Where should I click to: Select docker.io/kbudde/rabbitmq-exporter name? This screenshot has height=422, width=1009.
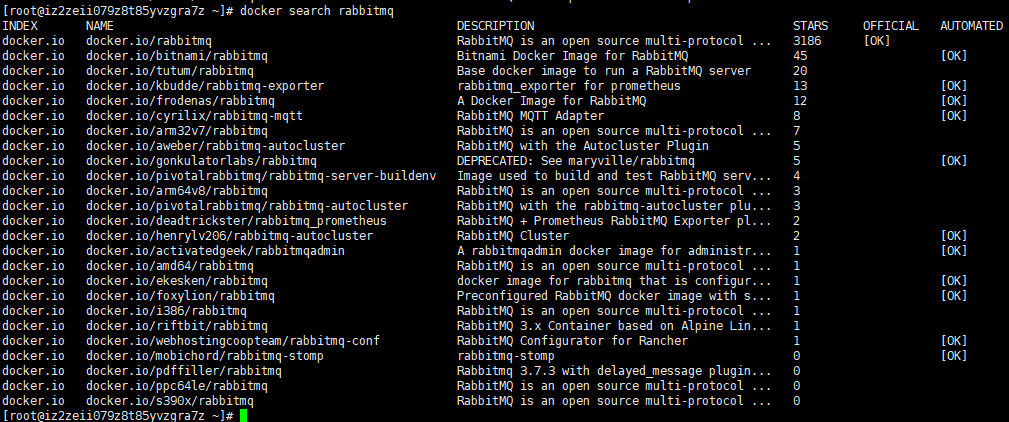point(205,86)
